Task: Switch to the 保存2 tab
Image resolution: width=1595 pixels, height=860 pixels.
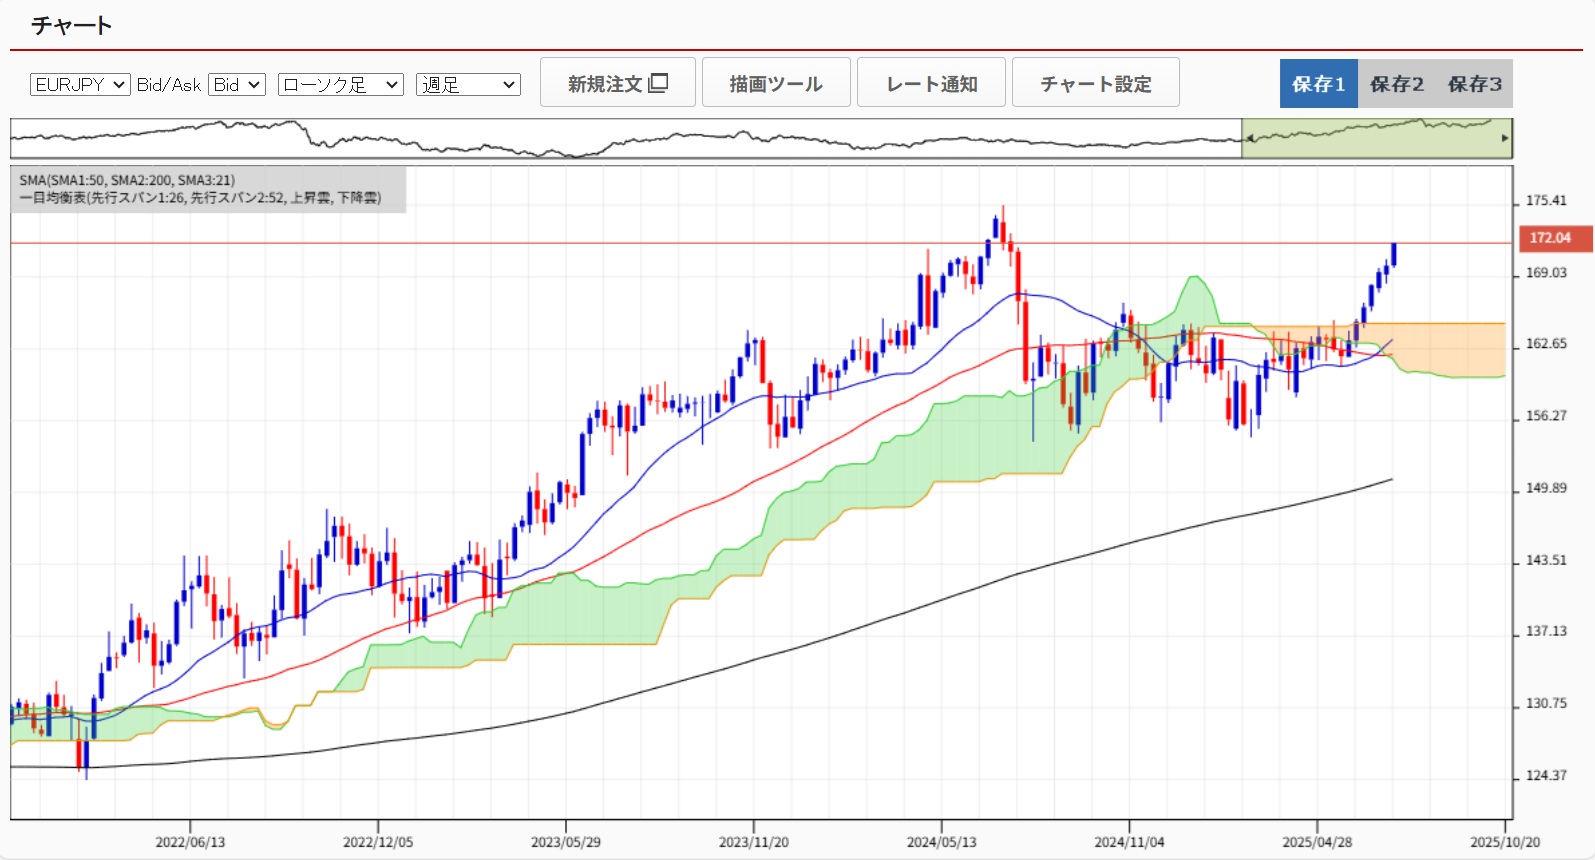Action: point(1397,84)
